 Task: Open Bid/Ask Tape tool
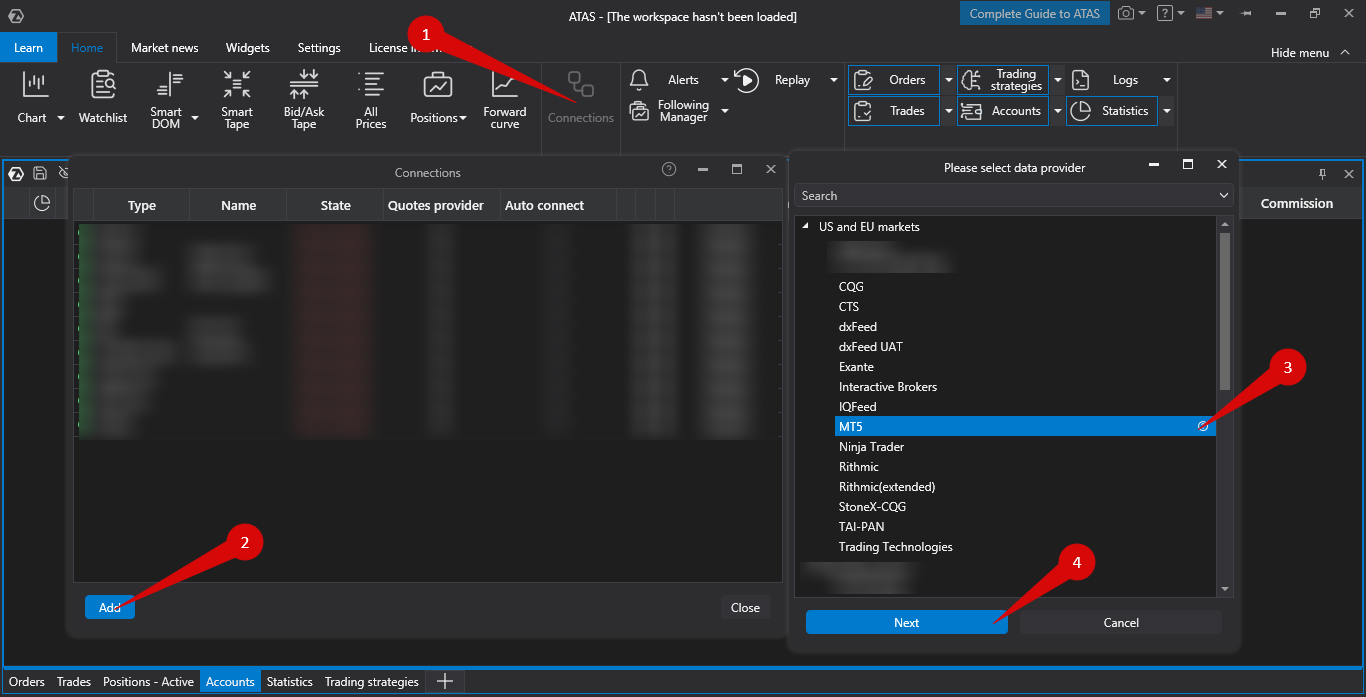pos(304,99)
